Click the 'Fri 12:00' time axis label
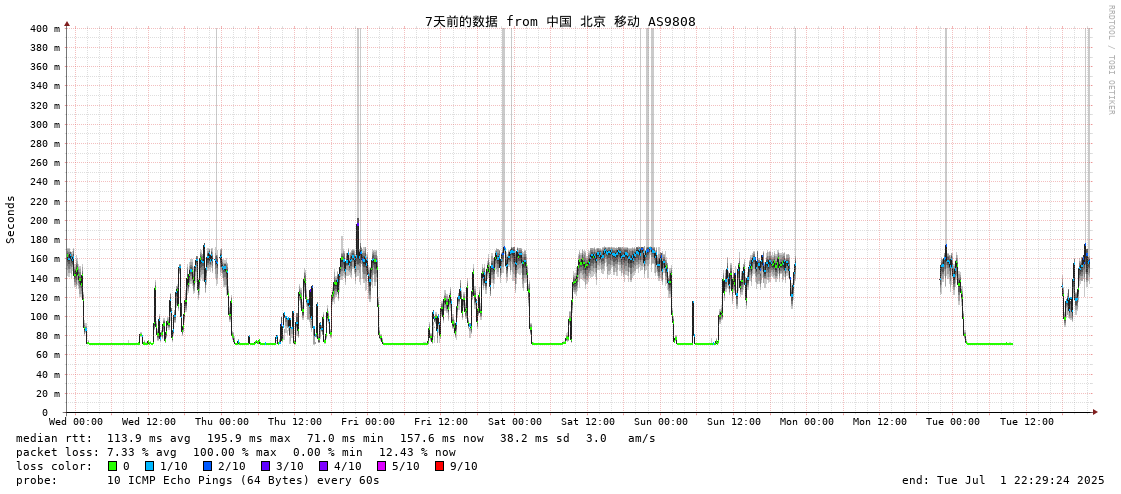 [x=441, y=422]
